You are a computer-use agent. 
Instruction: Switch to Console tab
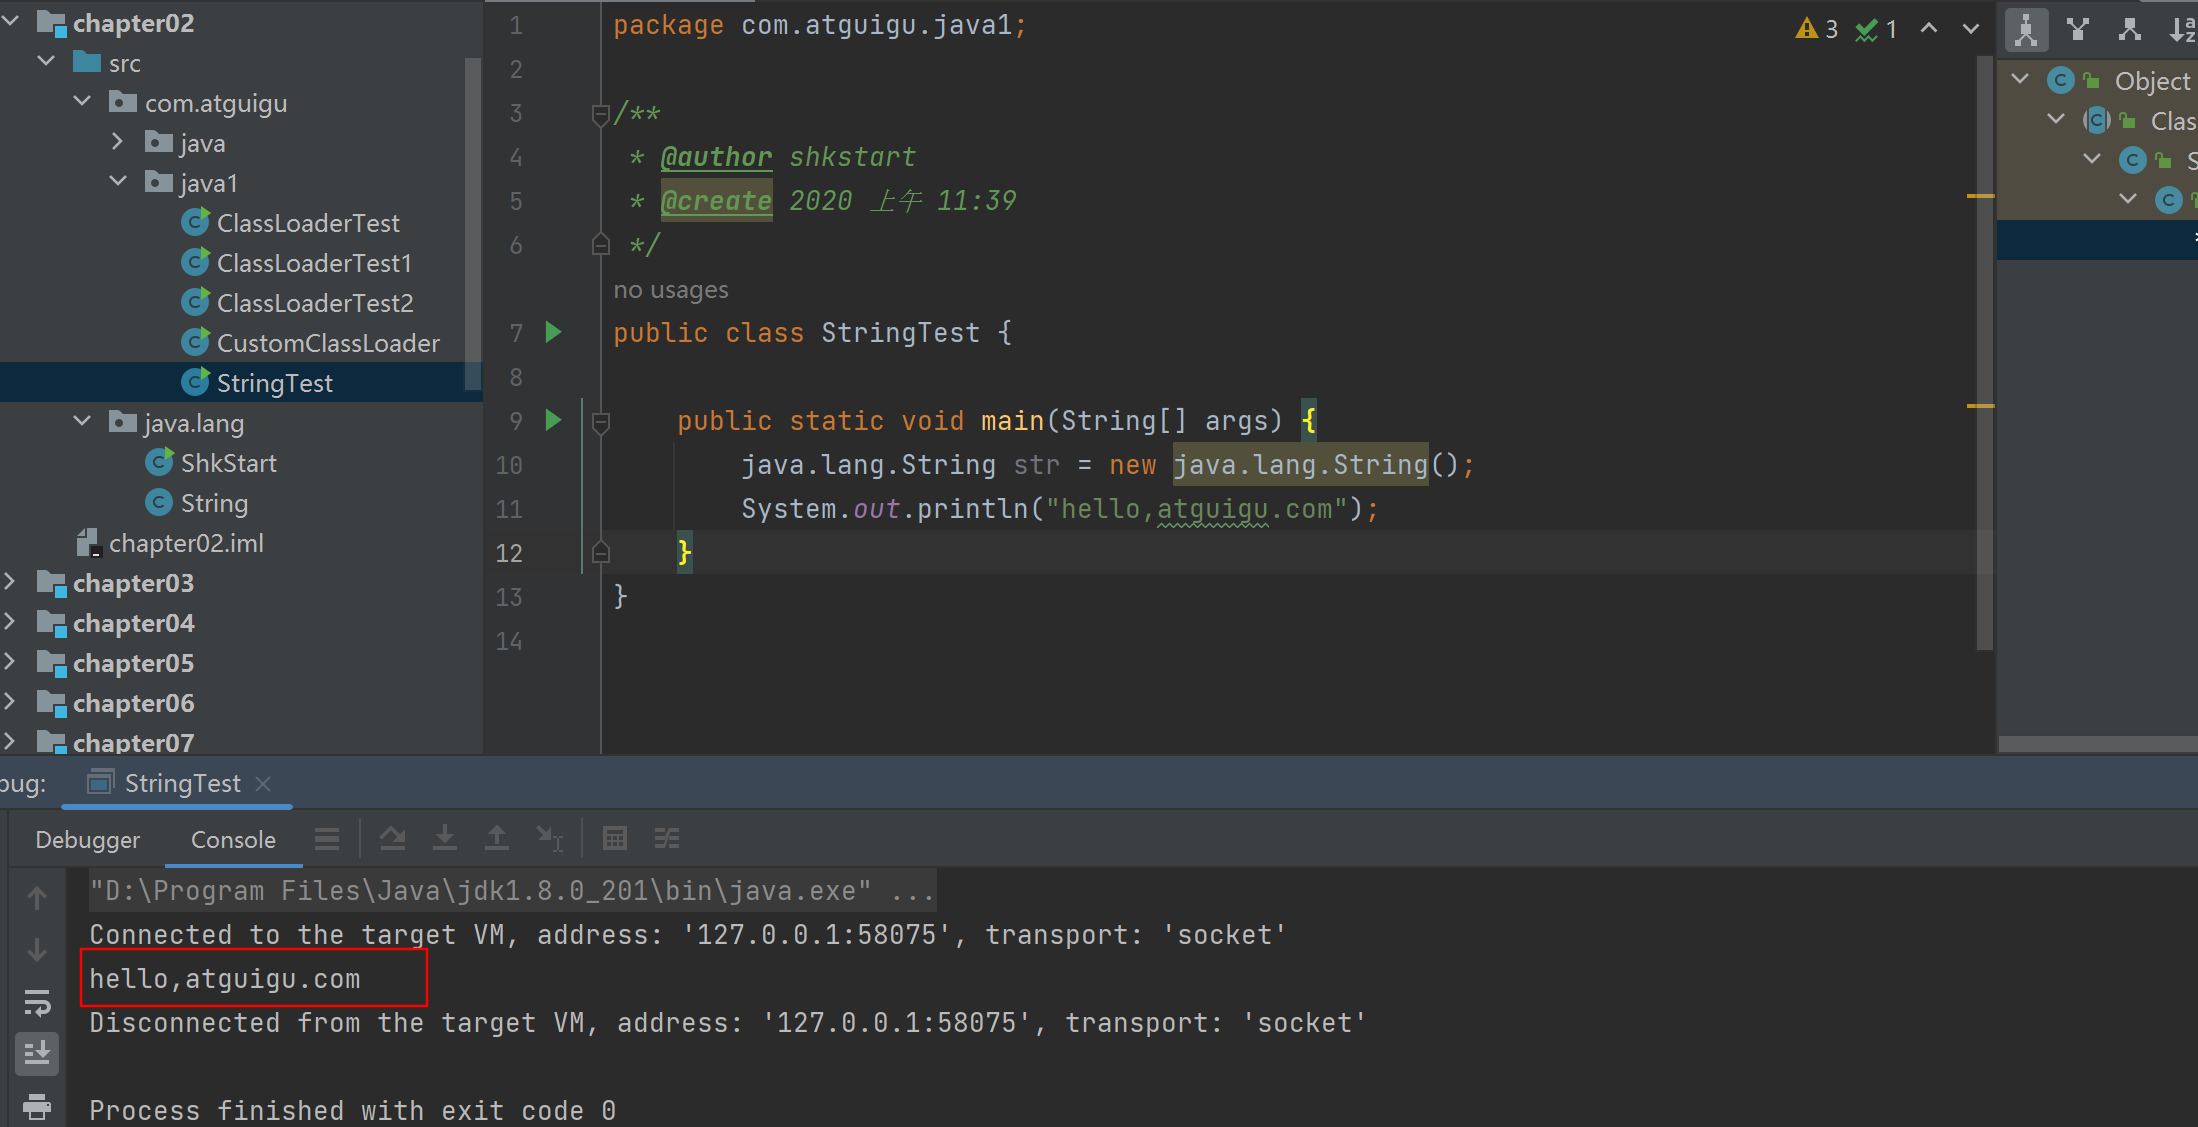233,840
